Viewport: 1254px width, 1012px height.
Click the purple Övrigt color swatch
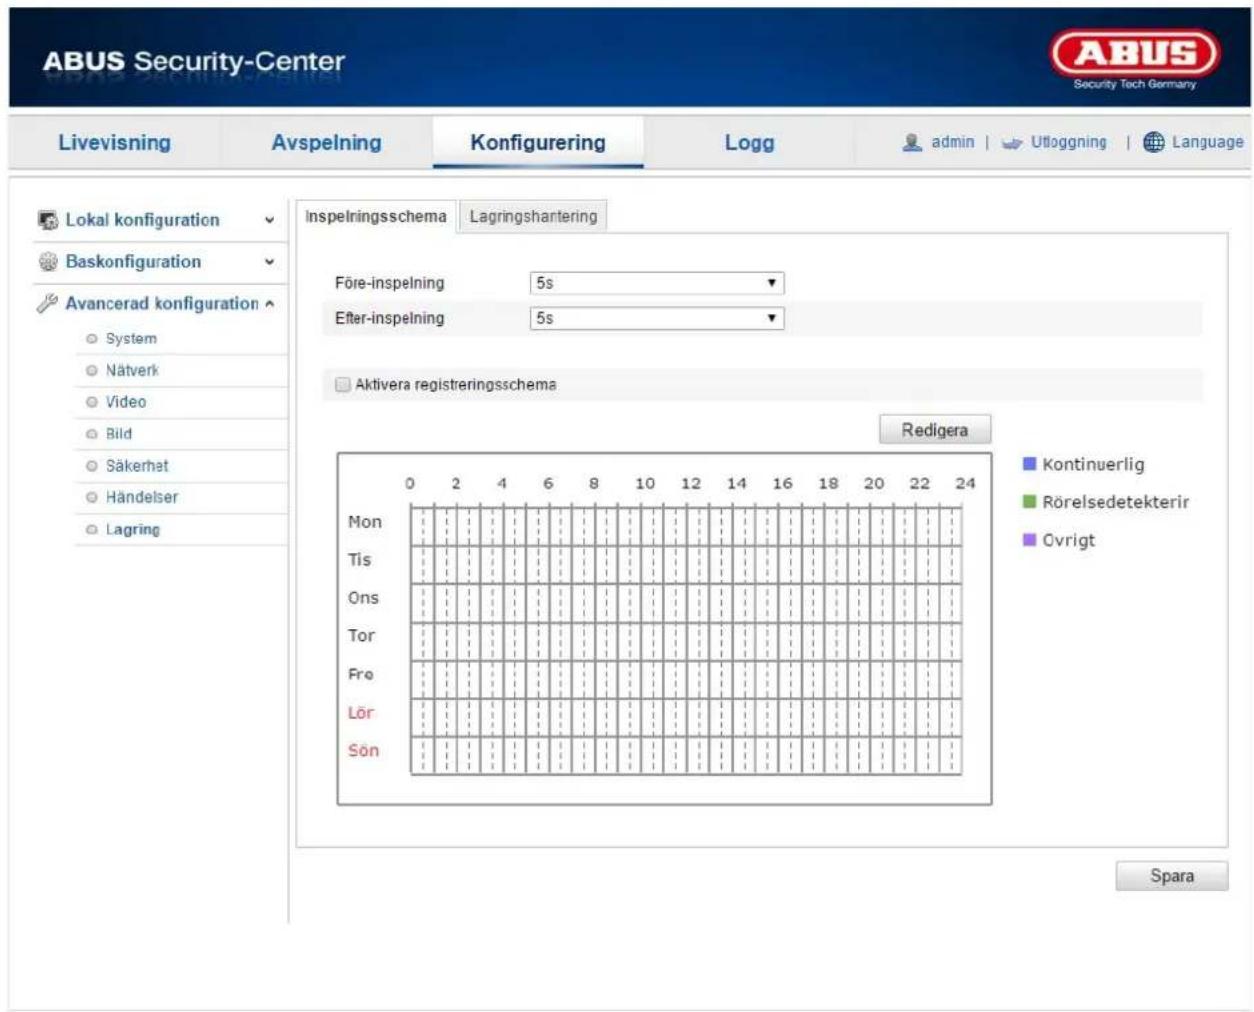coord(1029,540)
